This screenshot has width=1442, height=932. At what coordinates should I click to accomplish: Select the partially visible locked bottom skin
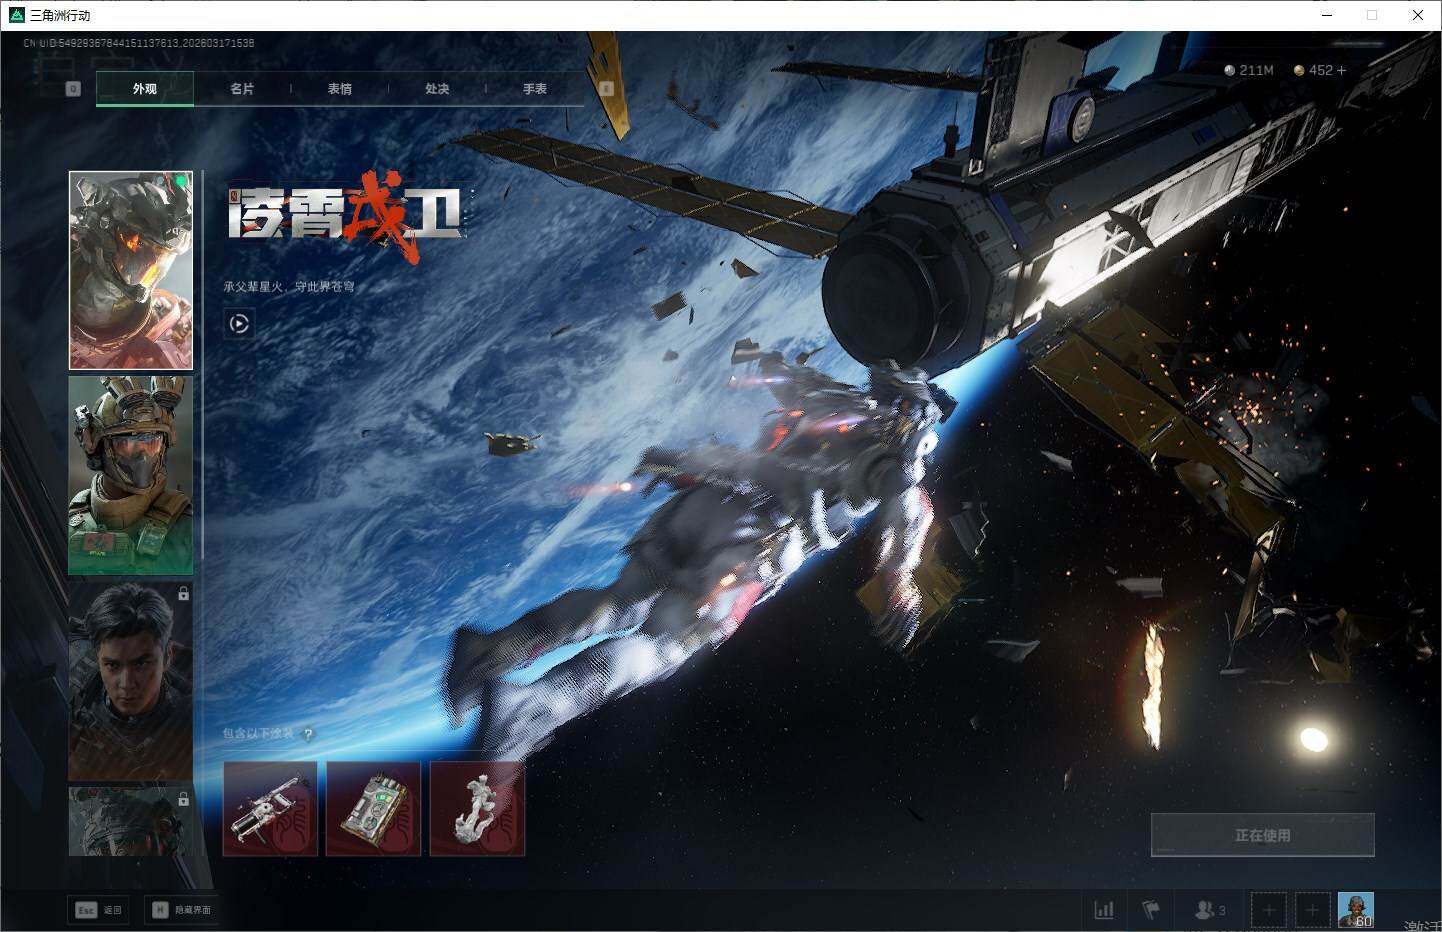click(x=131, y=821)
